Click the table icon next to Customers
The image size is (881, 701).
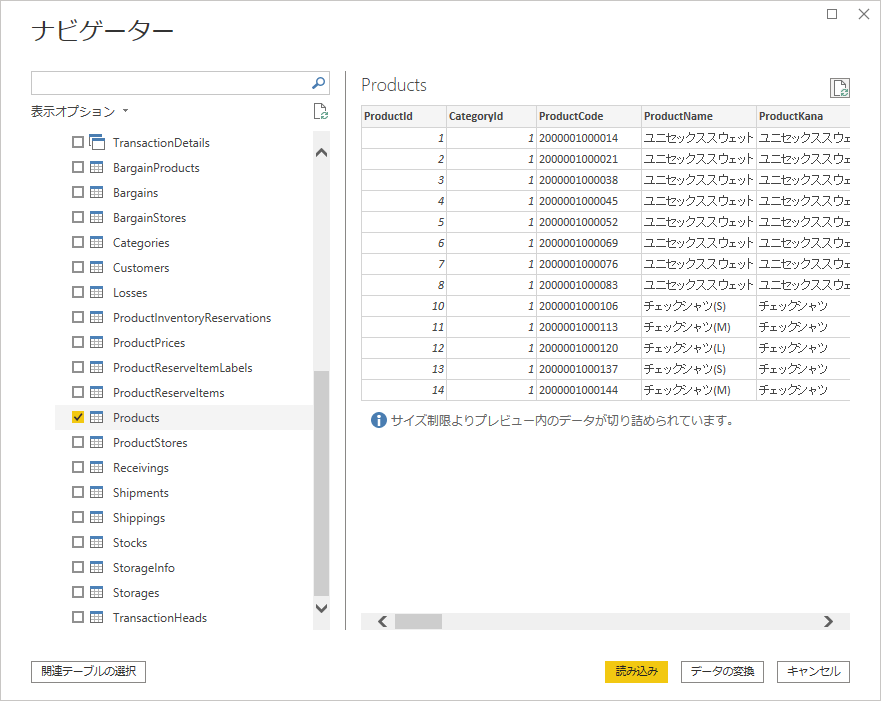[x=97, y=268]
